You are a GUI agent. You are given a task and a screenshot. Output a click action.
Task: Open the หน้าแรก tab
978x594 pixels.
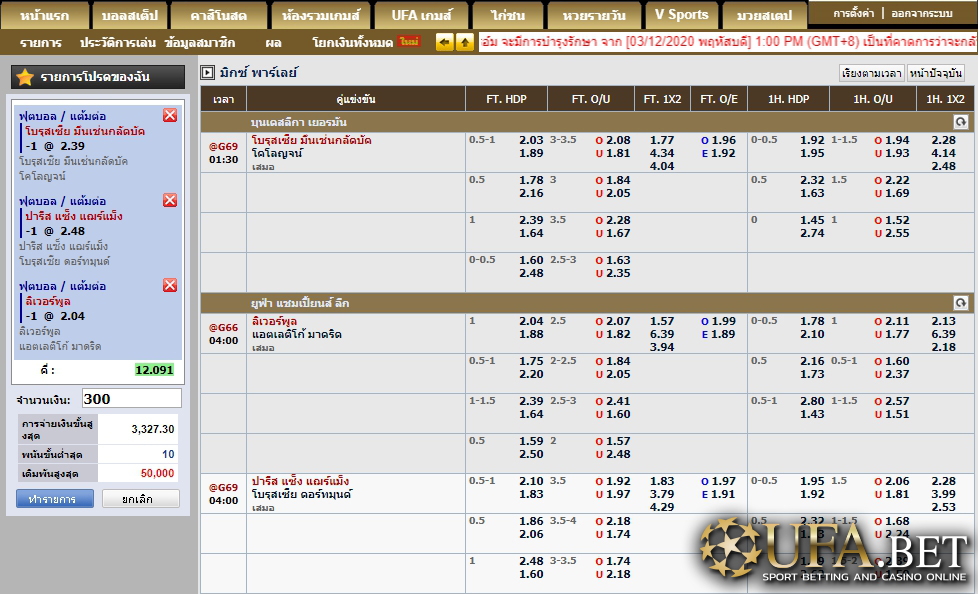[44, 15]
